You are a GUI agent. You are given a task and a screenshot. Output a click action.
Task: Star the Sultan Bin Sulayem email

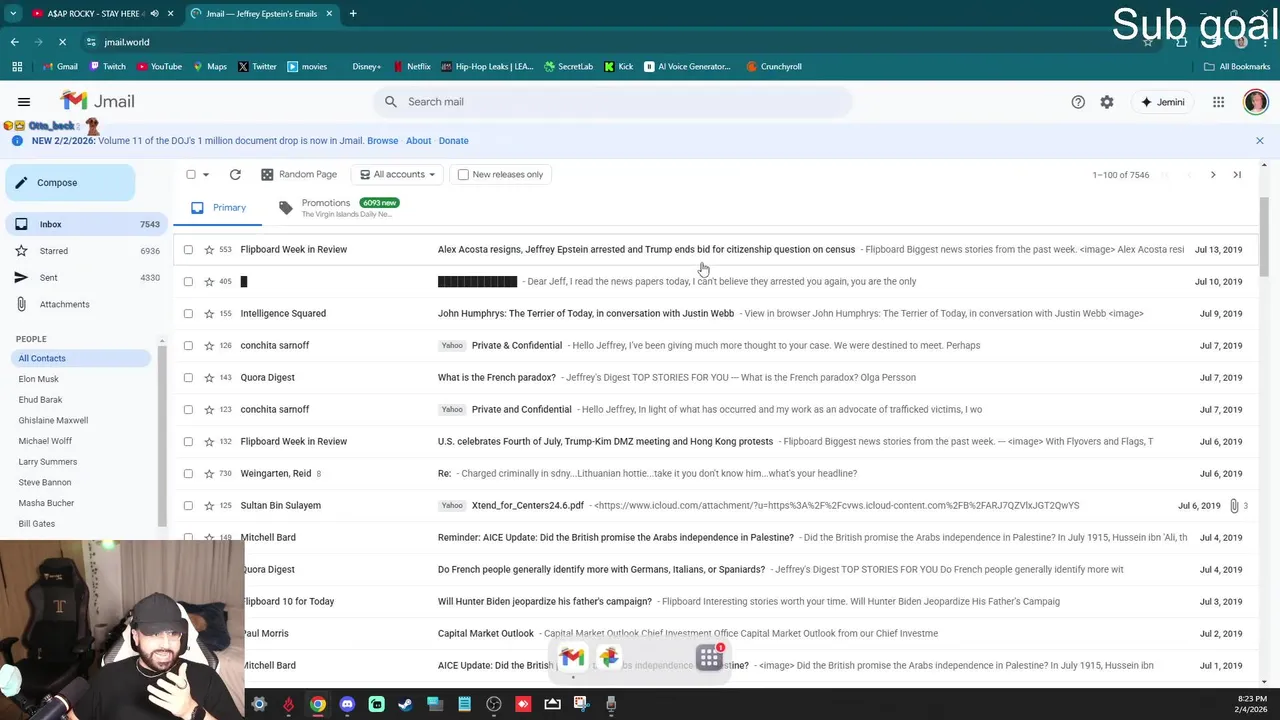coord(209,506)
